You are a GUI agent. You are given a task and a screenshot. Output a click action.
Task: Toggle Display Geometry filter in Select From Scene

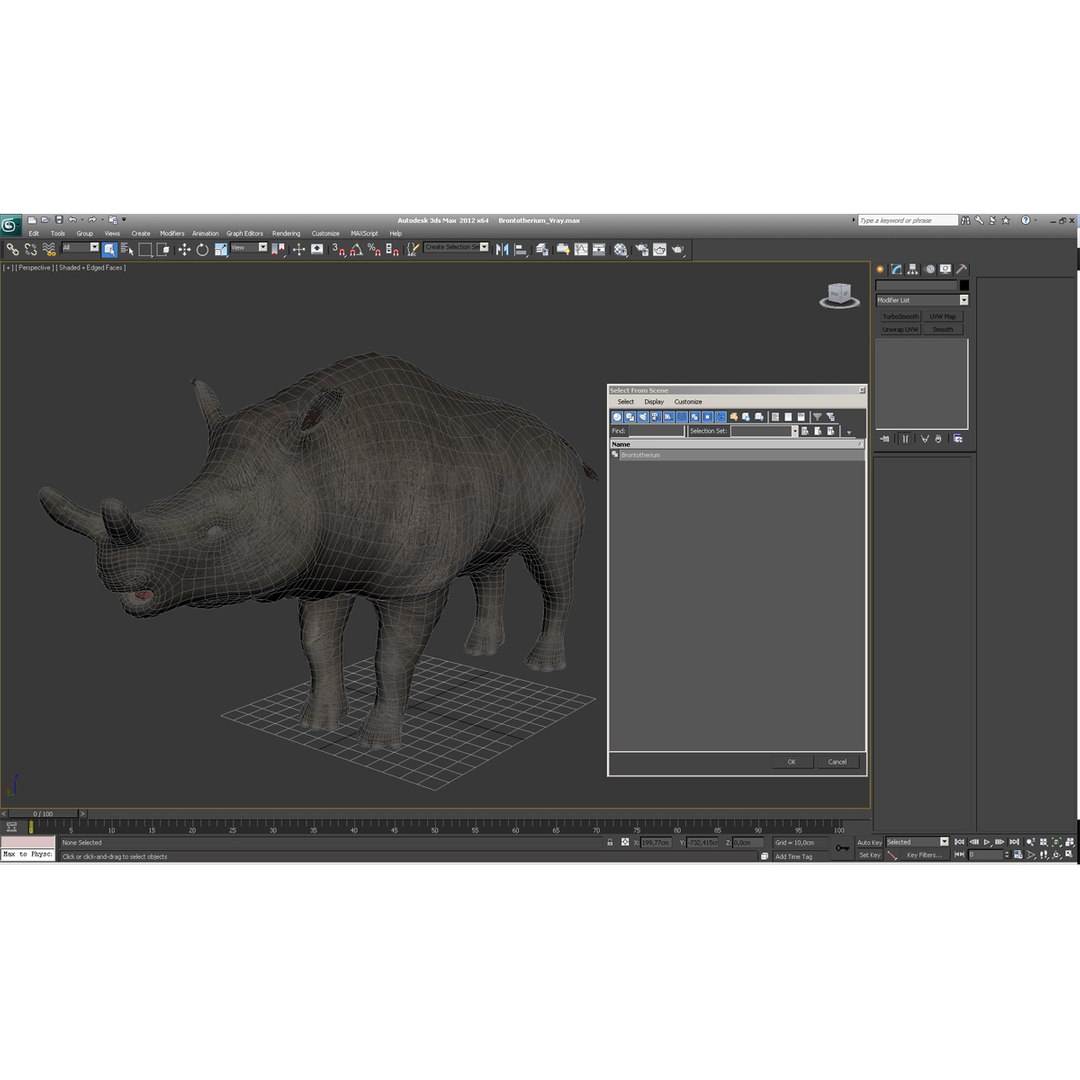[x=617, y=417]
